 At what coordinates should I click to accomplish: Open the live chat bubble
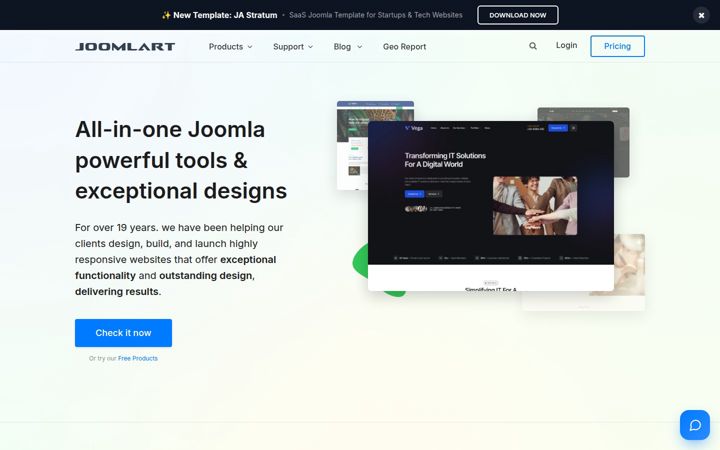click(x=695, y=425)
